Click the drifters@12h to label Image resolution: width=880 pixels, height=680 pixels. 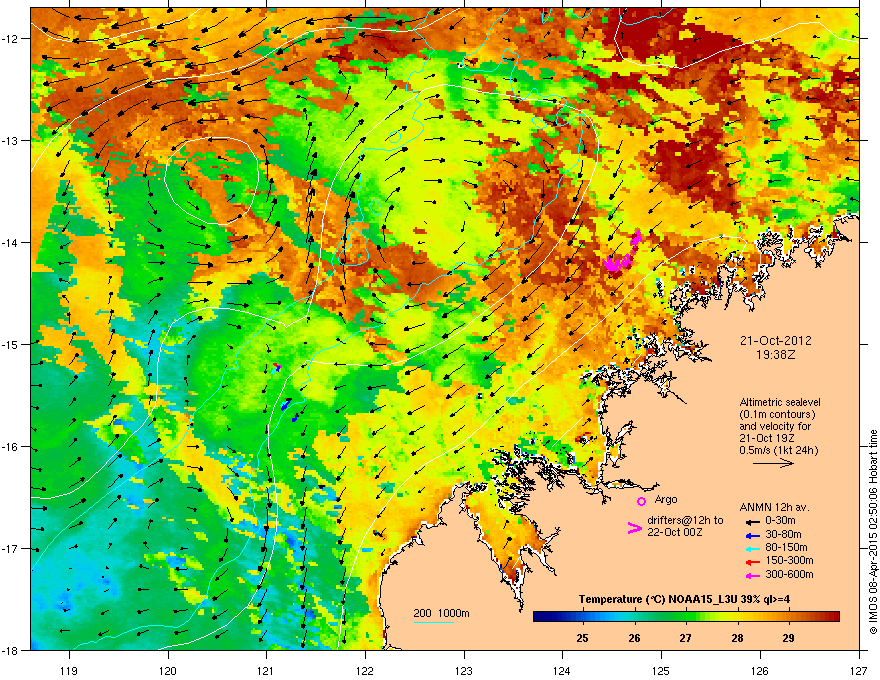coord(685,521)
